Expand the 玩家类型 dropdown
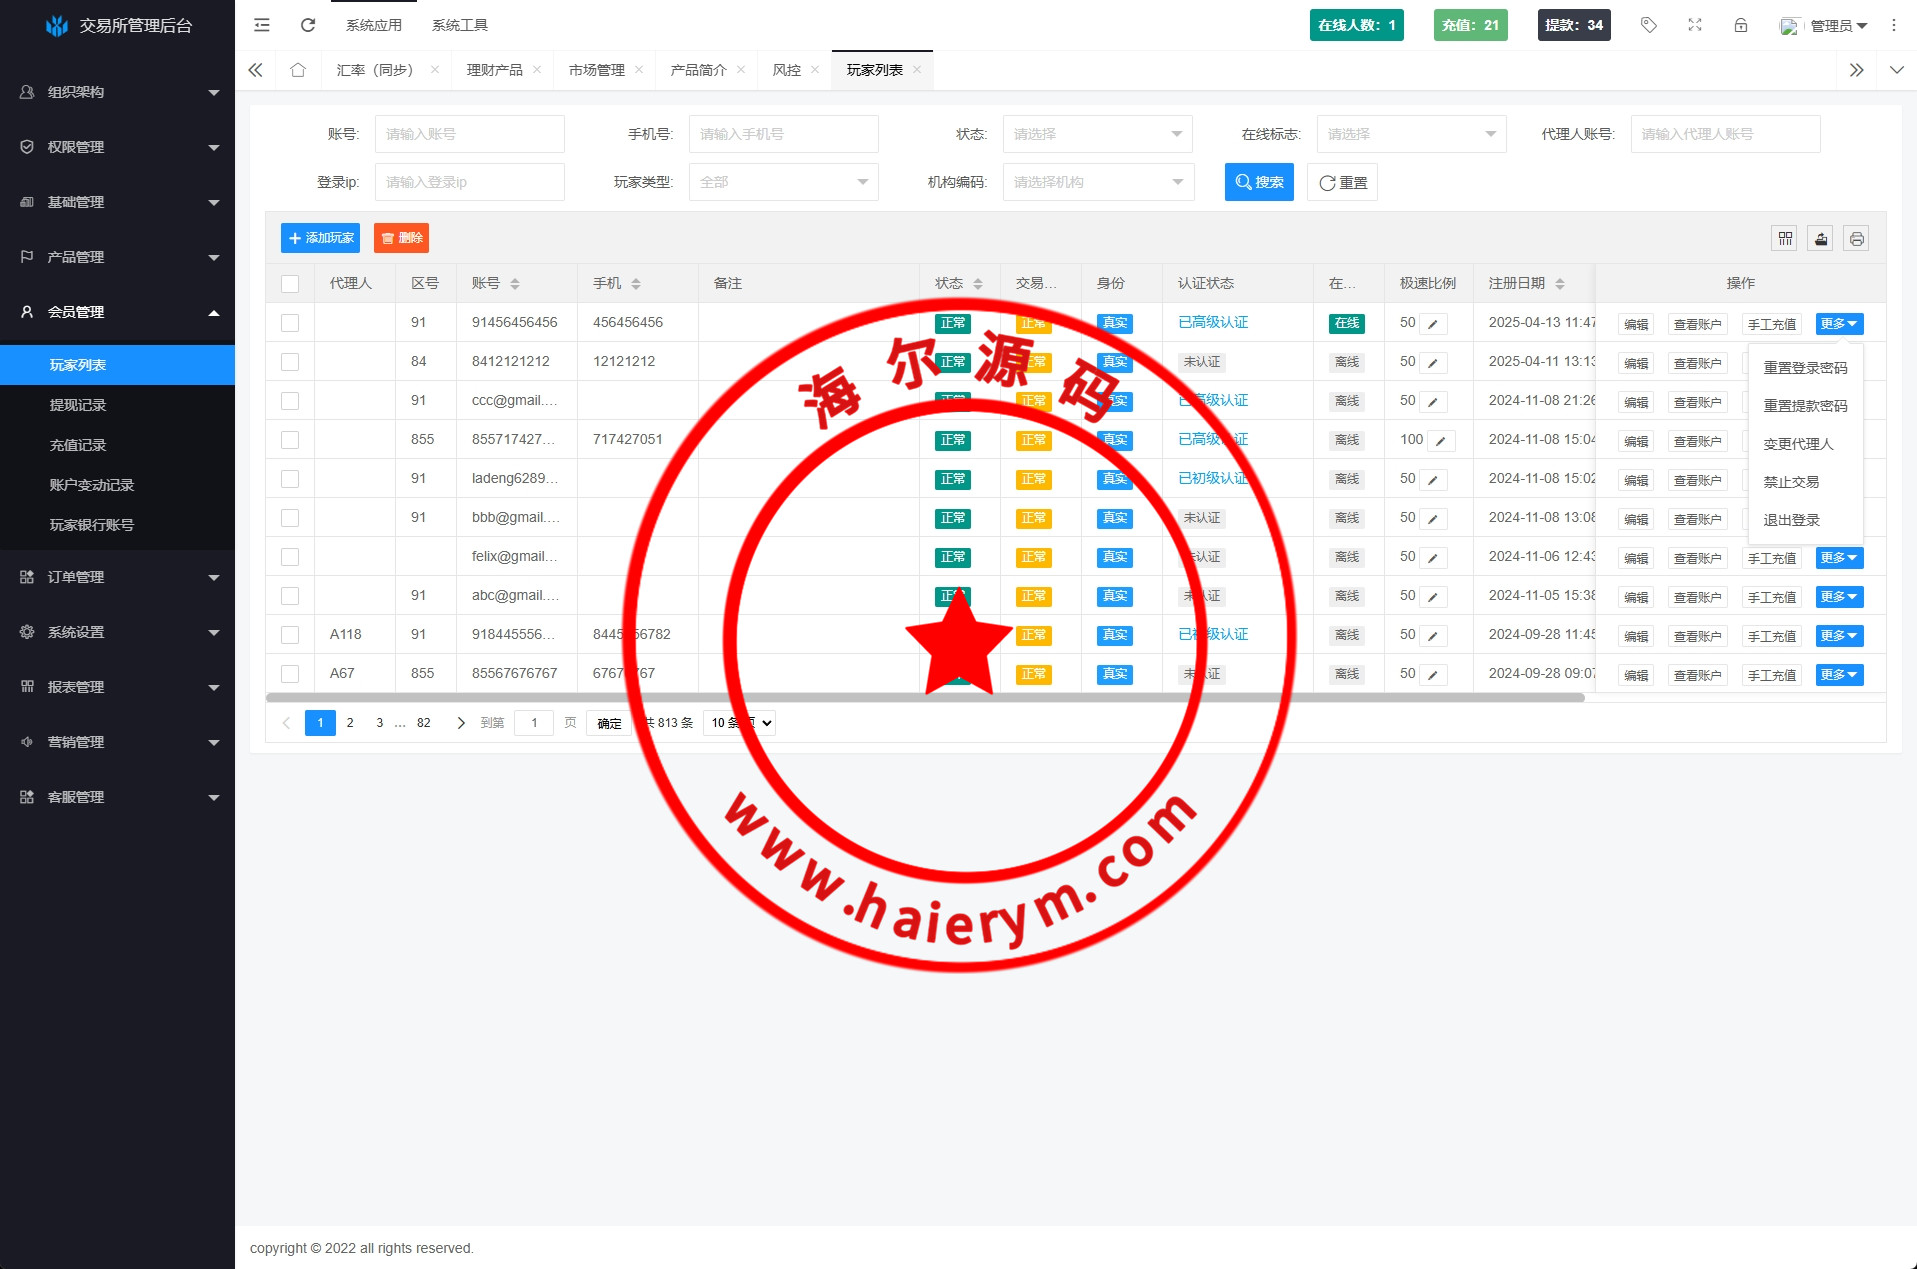 (783, 182)
